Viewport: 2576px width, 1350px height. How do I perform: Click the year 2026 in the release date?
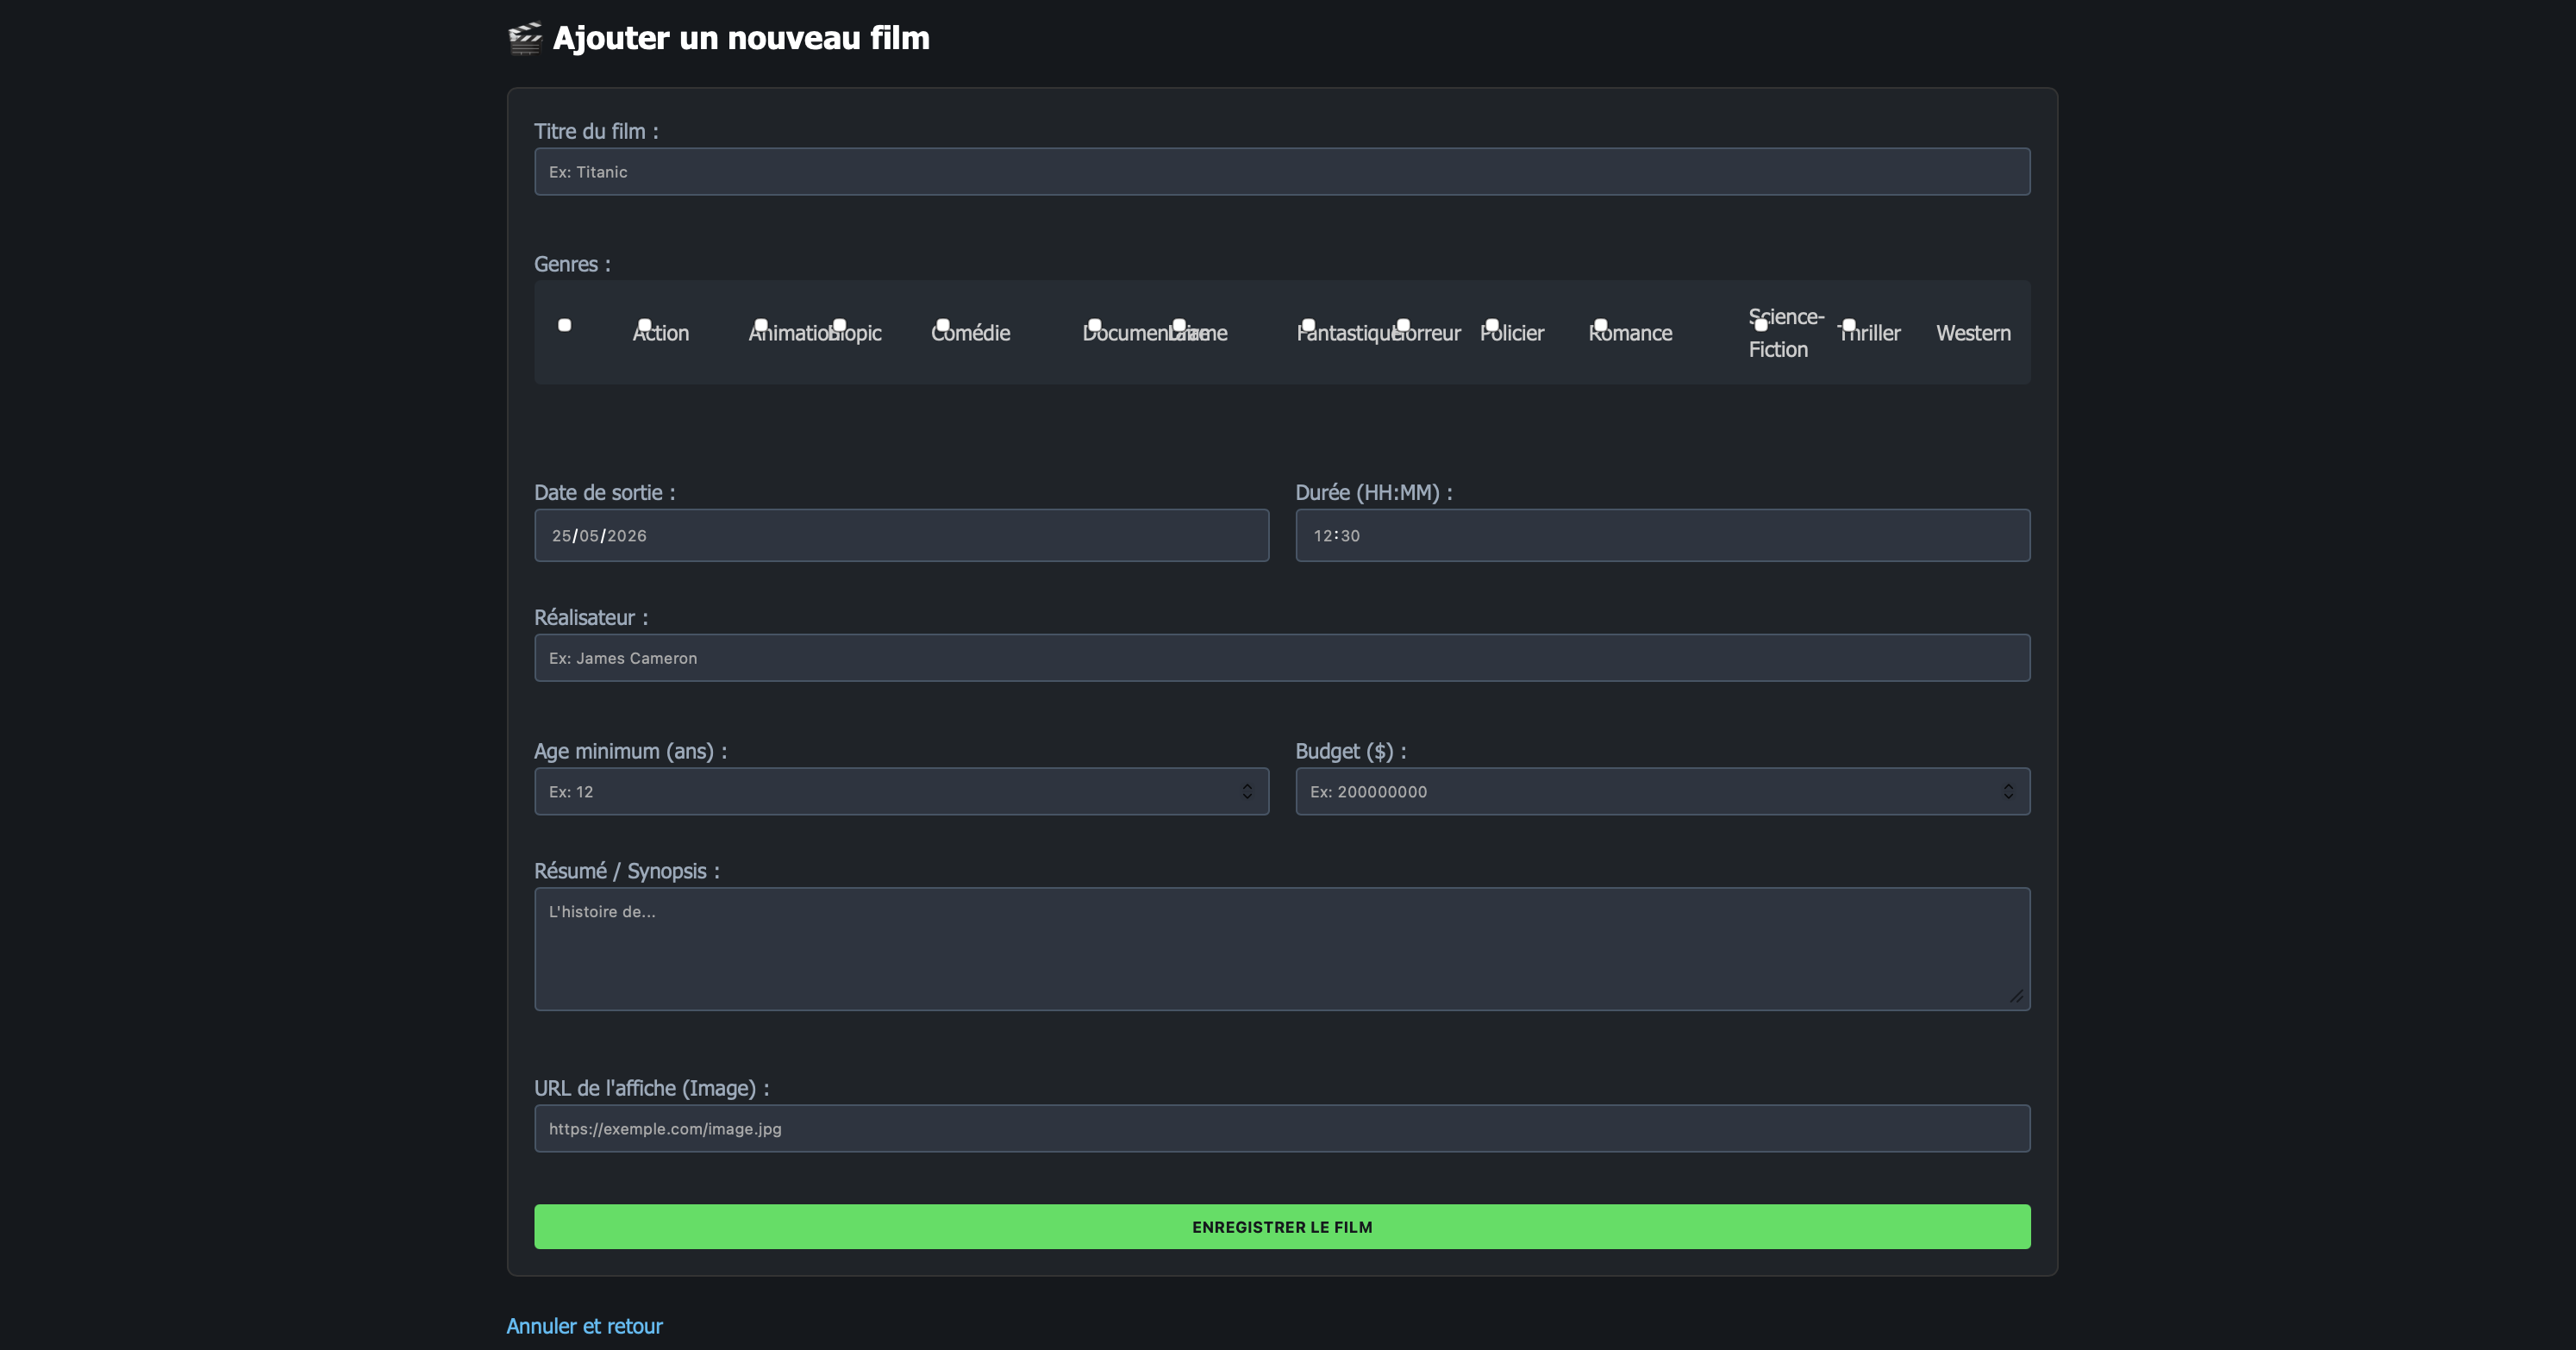point(627,536)
